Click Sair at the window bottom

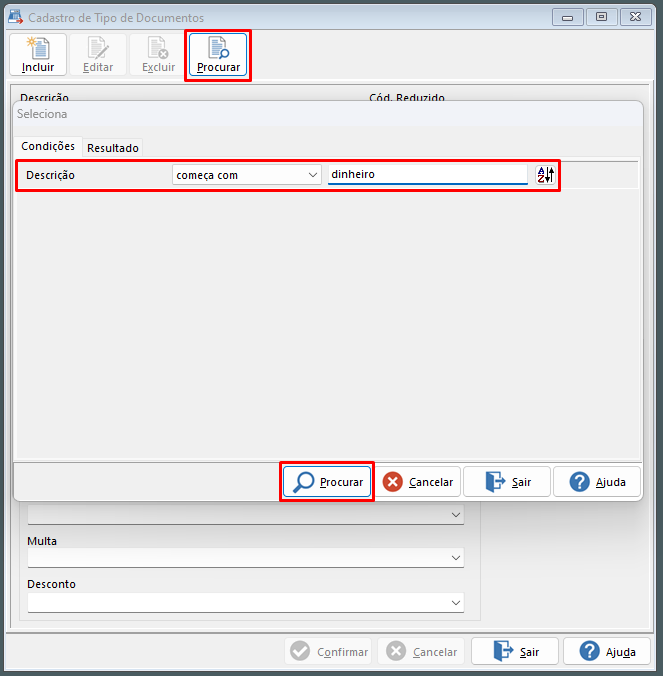click(515, 651)
